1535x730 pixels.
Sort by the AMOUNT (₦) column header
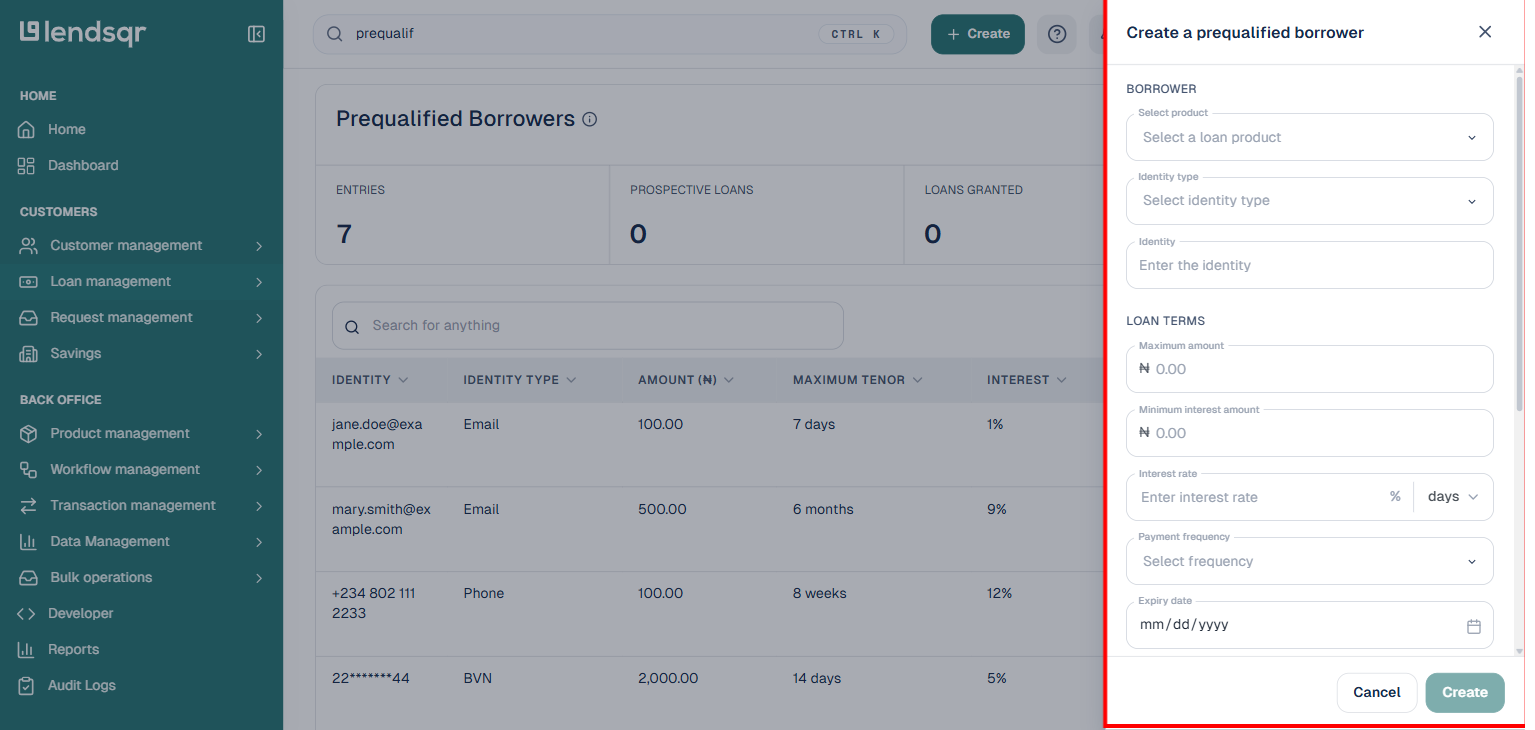point(686,380)
